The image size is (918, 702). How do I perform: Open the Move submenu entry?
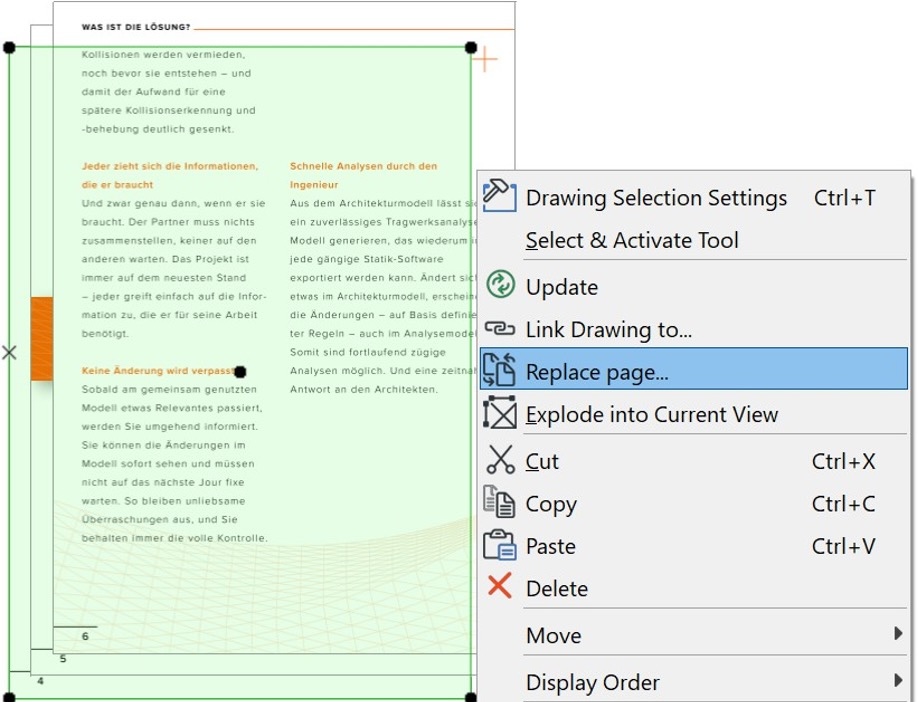[553, 635]
